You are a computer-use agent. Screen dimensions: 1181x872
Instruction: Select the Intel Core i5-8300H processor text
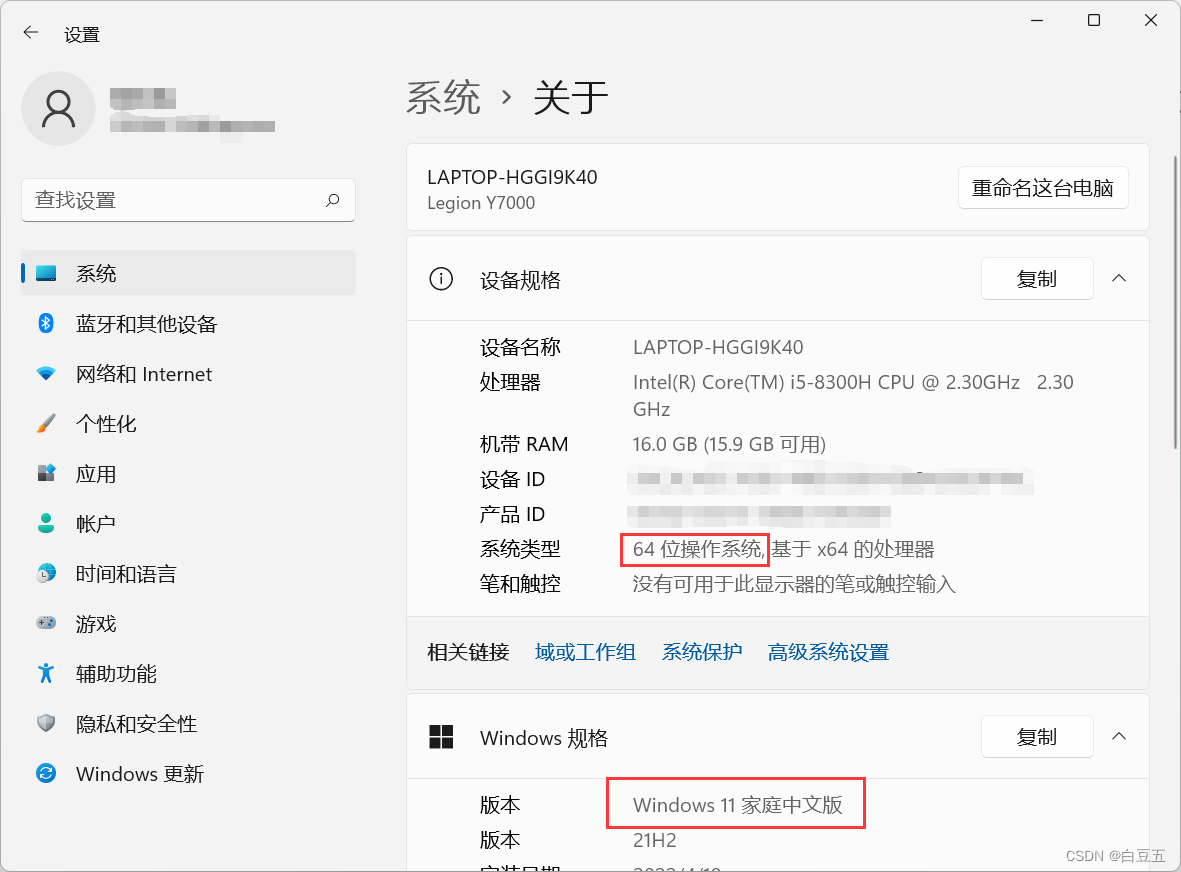(853, 395)
